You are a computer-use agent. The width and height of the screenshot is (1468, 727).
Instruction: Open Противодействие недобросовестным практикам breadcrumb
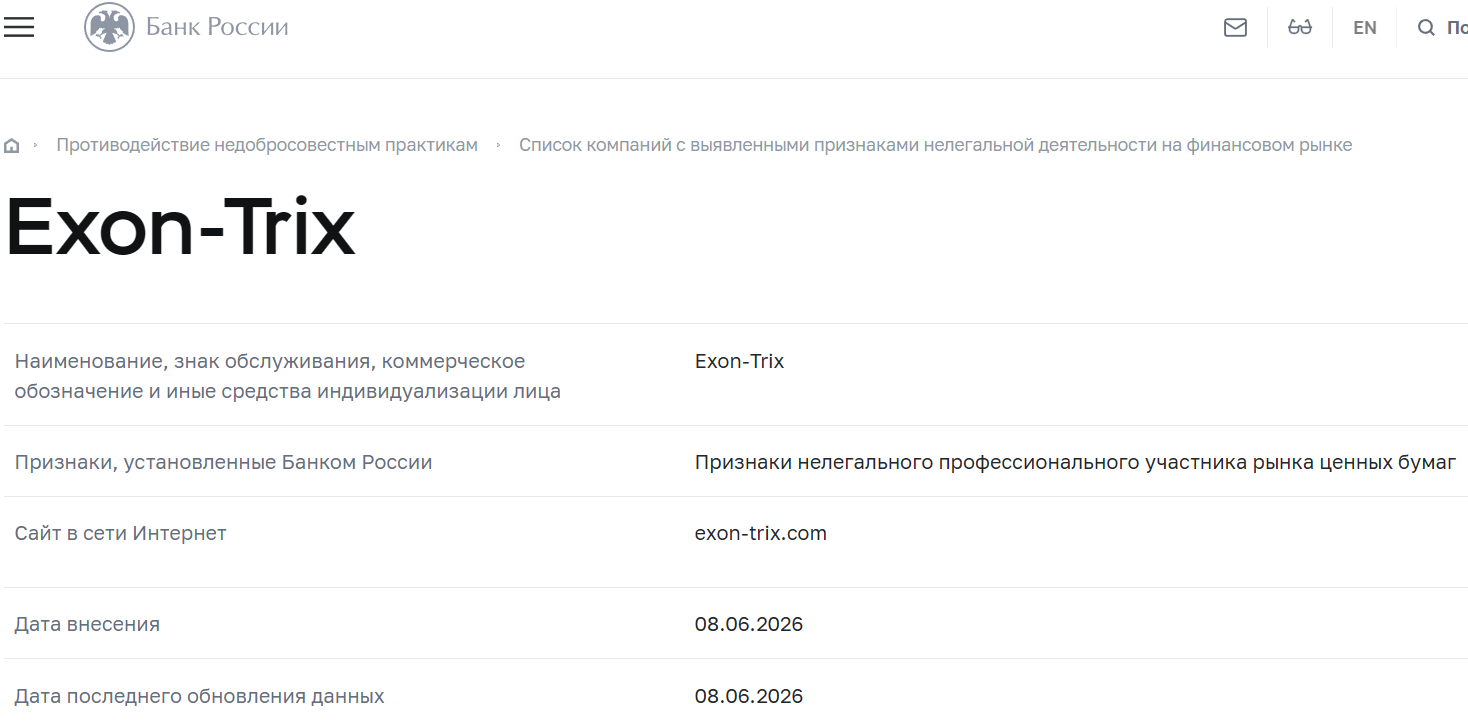pyautogui.click(x=267, y=145)
